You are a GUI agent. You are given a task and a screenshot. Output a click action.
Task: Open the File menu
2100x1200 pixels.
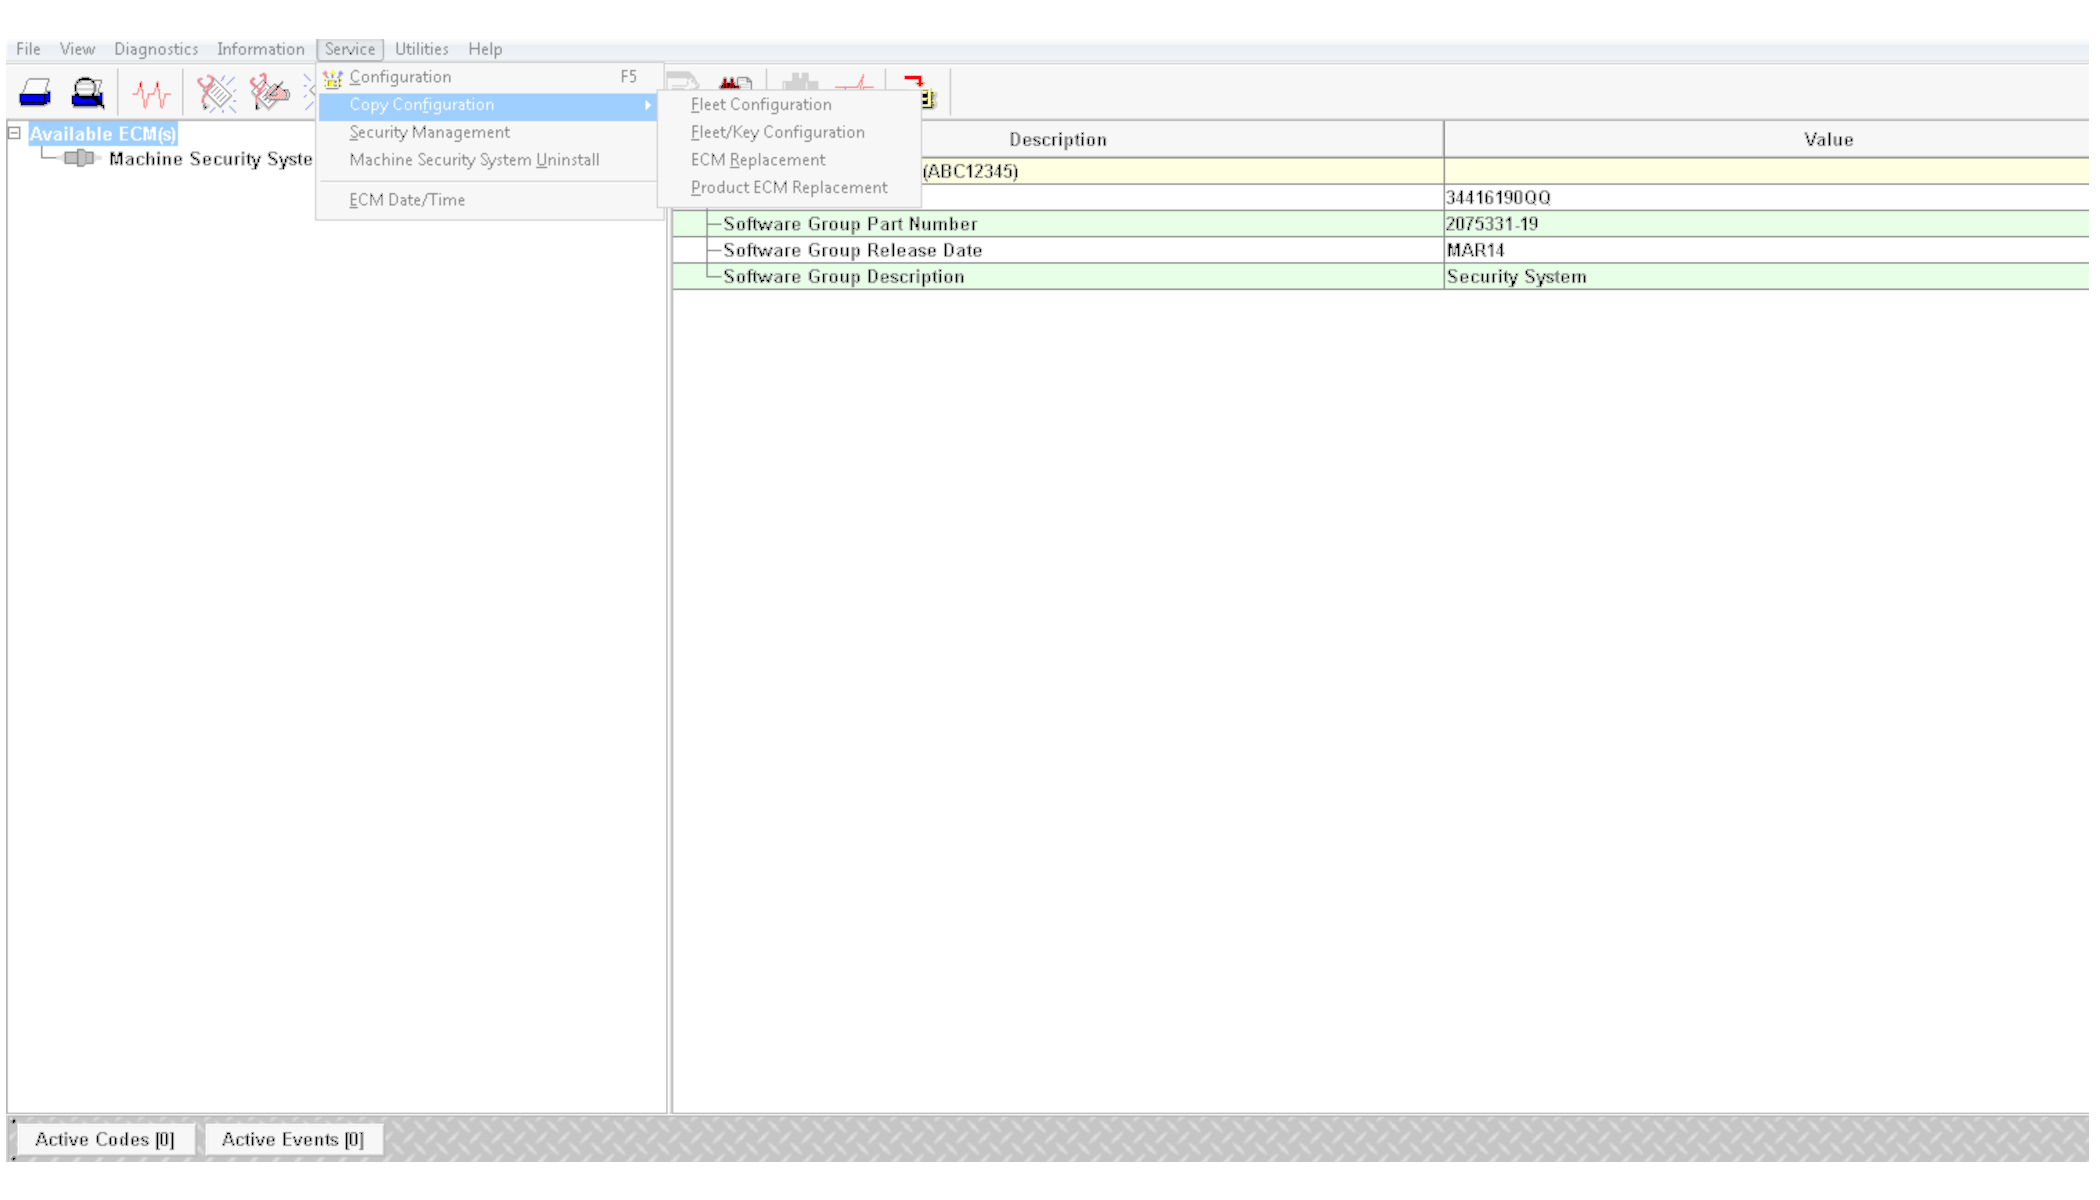(x=28, y=49)
